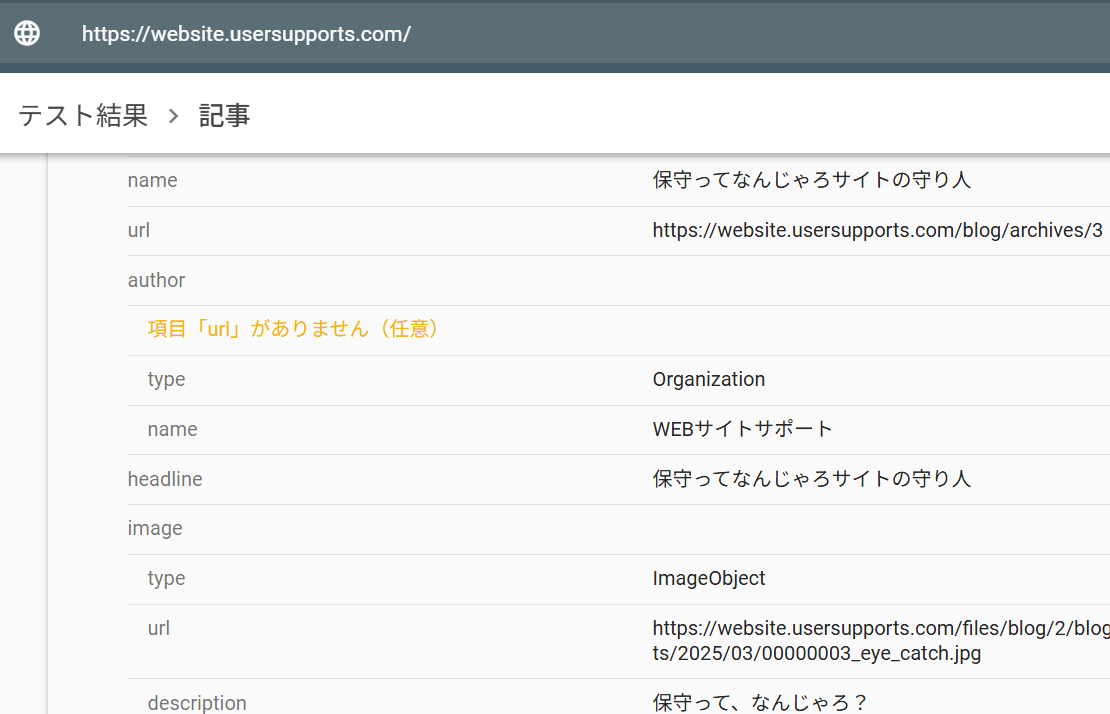Click the type label under author
The image size is (1110, 714).
tap(166, 379)
